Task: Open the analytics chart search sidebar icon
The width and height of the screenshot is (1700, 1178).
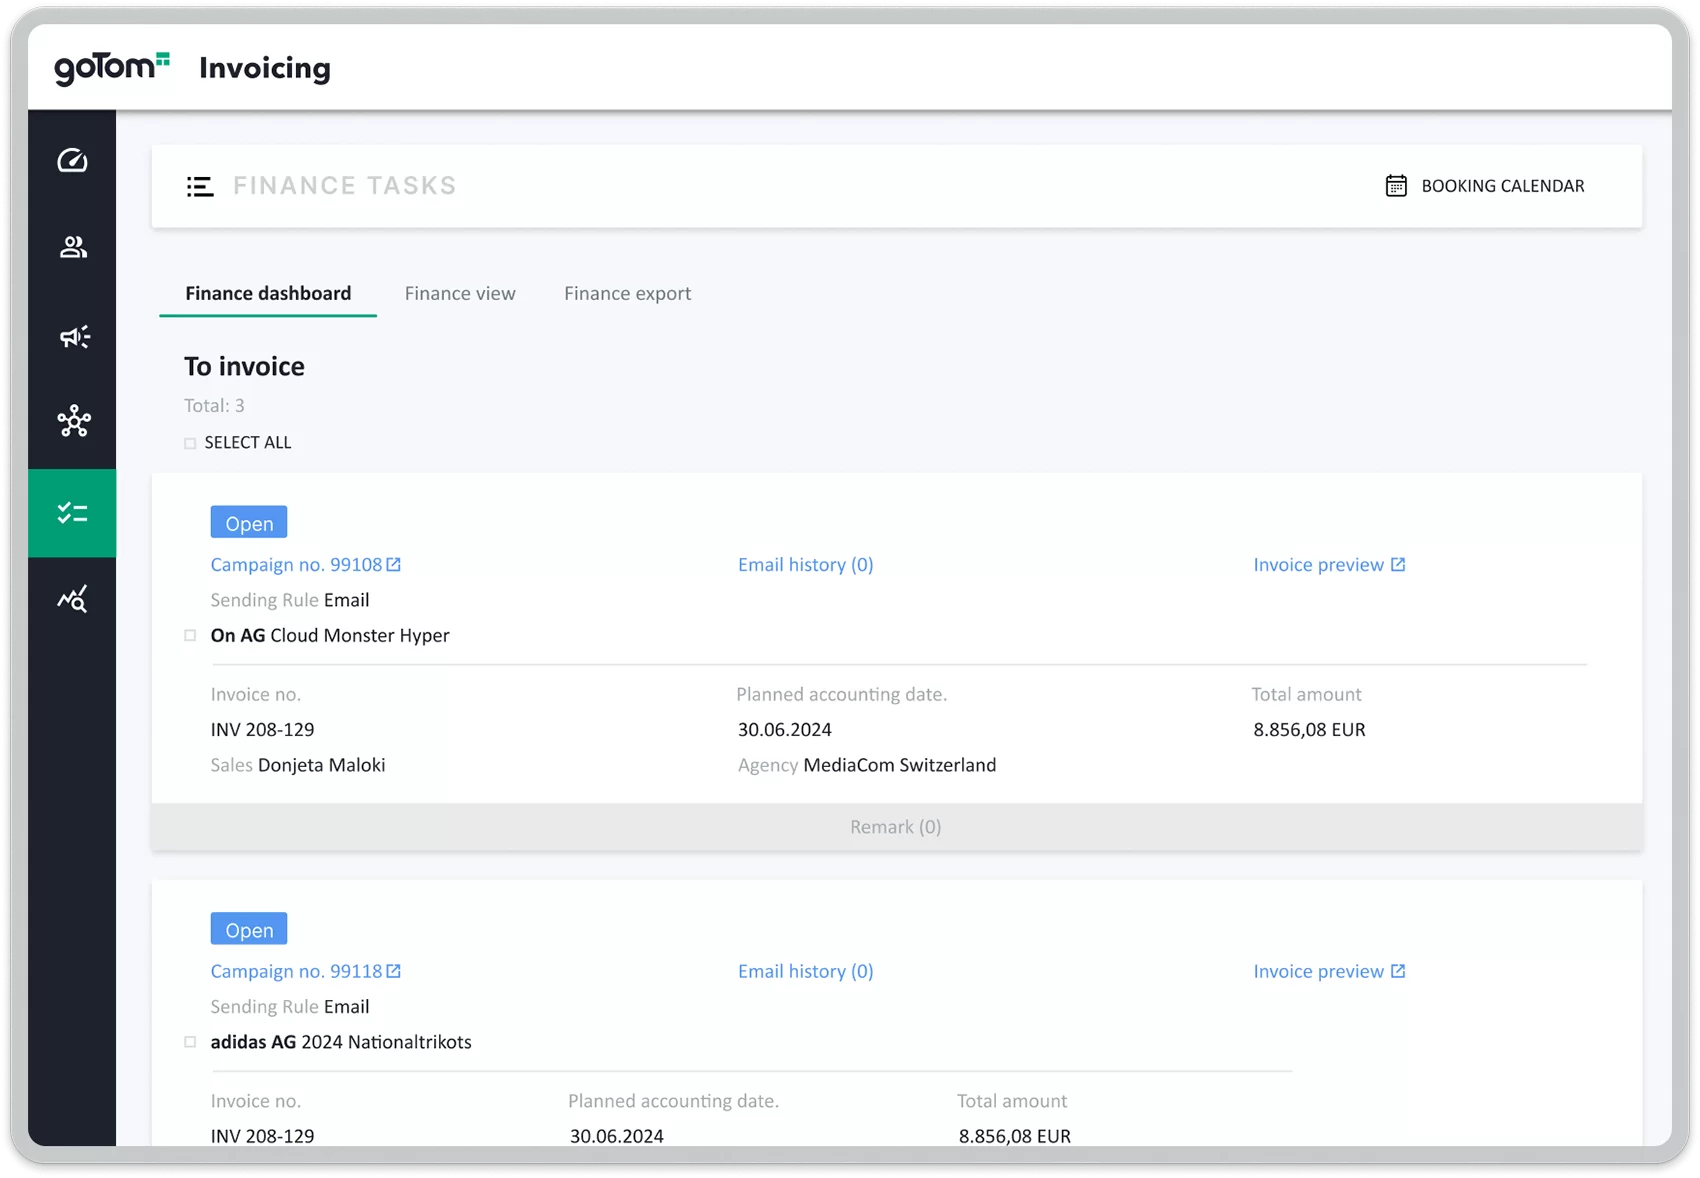Action: click(72, 599)
